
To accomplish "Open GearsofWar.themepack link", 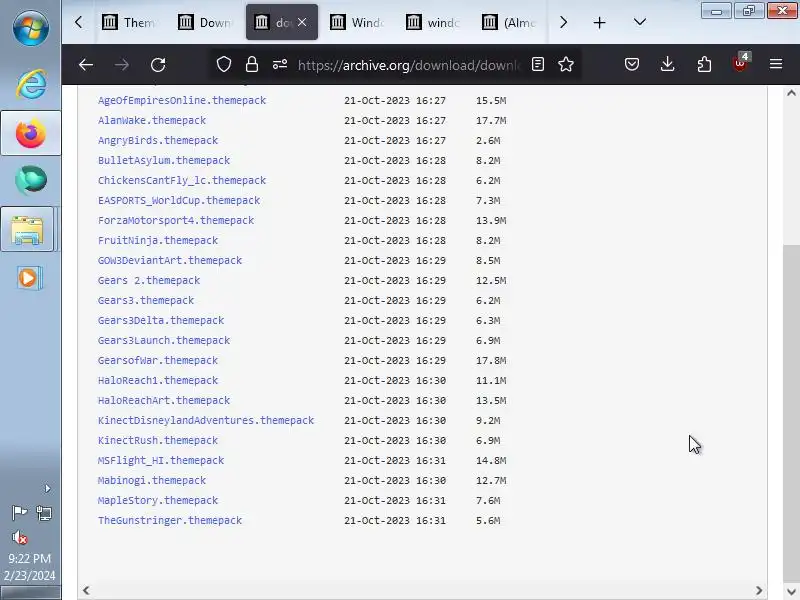I will 158,360.
